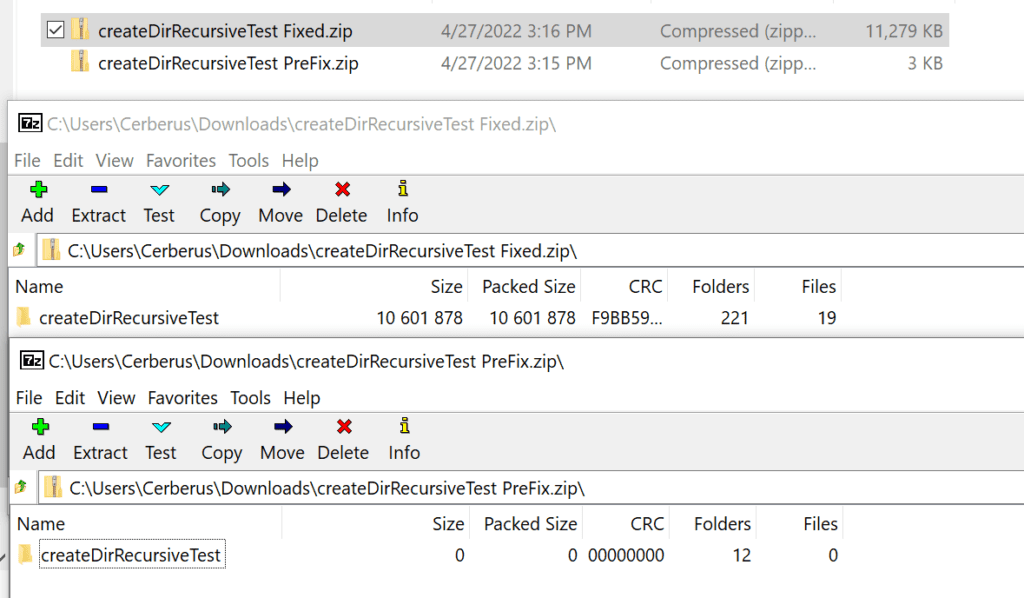
Task: Run Test on the PreFix.zip archive
Action: coord(161,437)
